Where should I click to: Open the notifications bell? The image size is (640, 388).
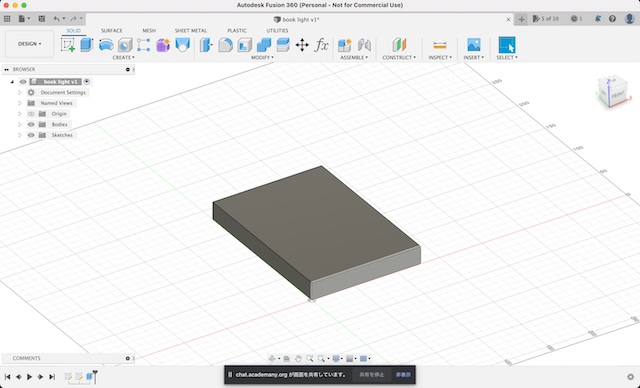pyautogui.click(x=598, y=19)
